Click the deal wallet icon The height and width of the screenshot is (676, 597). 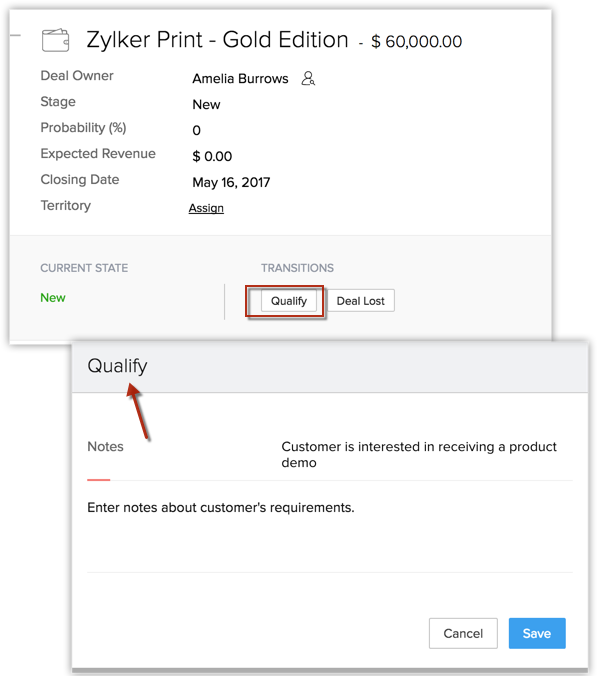[55, 40]
